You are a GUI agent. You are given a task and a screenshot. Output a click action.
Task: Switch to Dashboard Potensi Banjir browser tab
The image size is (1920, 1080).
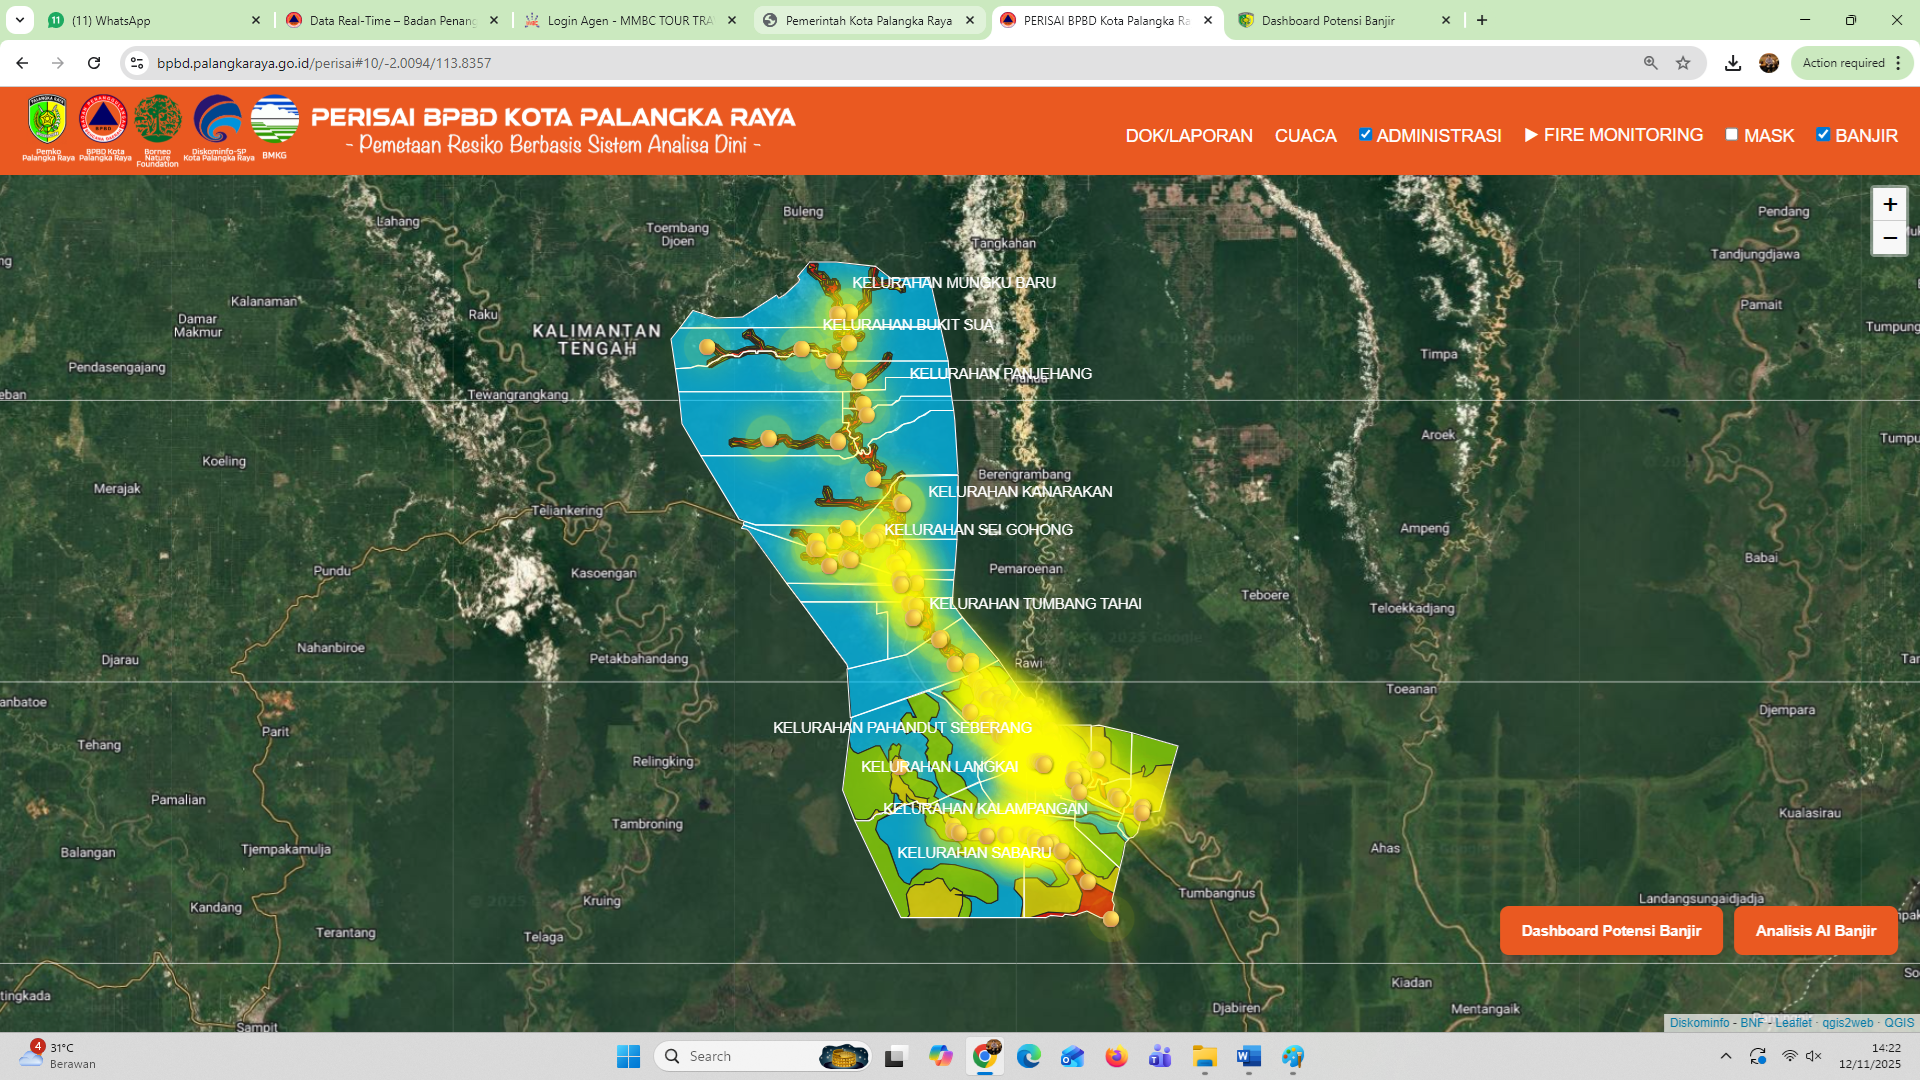point(1328,20)
